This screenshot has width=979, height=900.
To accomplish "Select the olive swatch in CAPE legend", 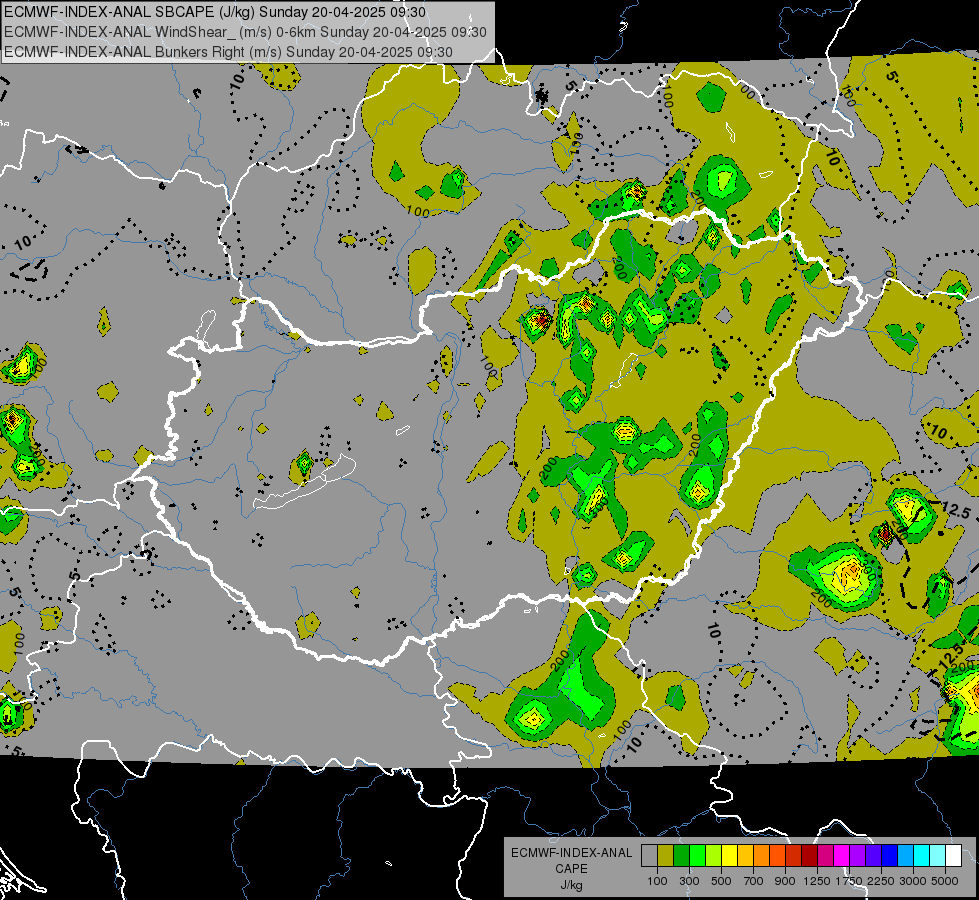I will coord(665,856).
